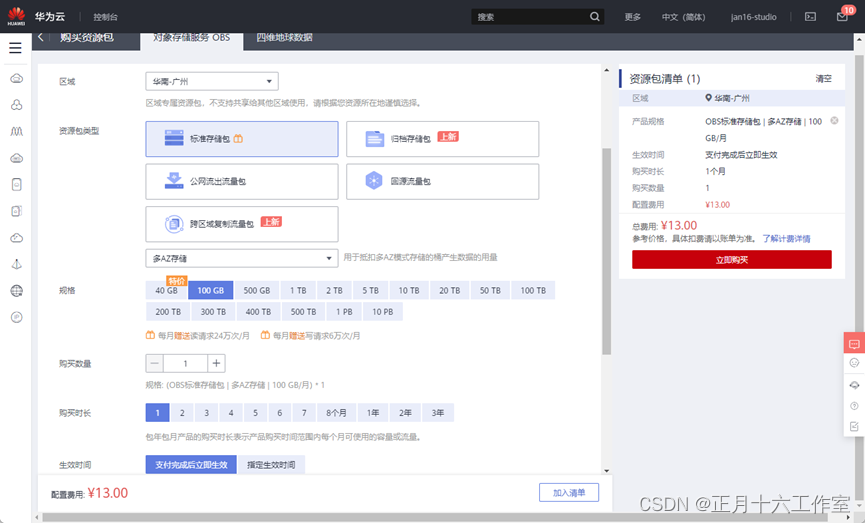Screen dimensions: 865x523
Task: Decrease quantity with minus button
Action: 154,363
